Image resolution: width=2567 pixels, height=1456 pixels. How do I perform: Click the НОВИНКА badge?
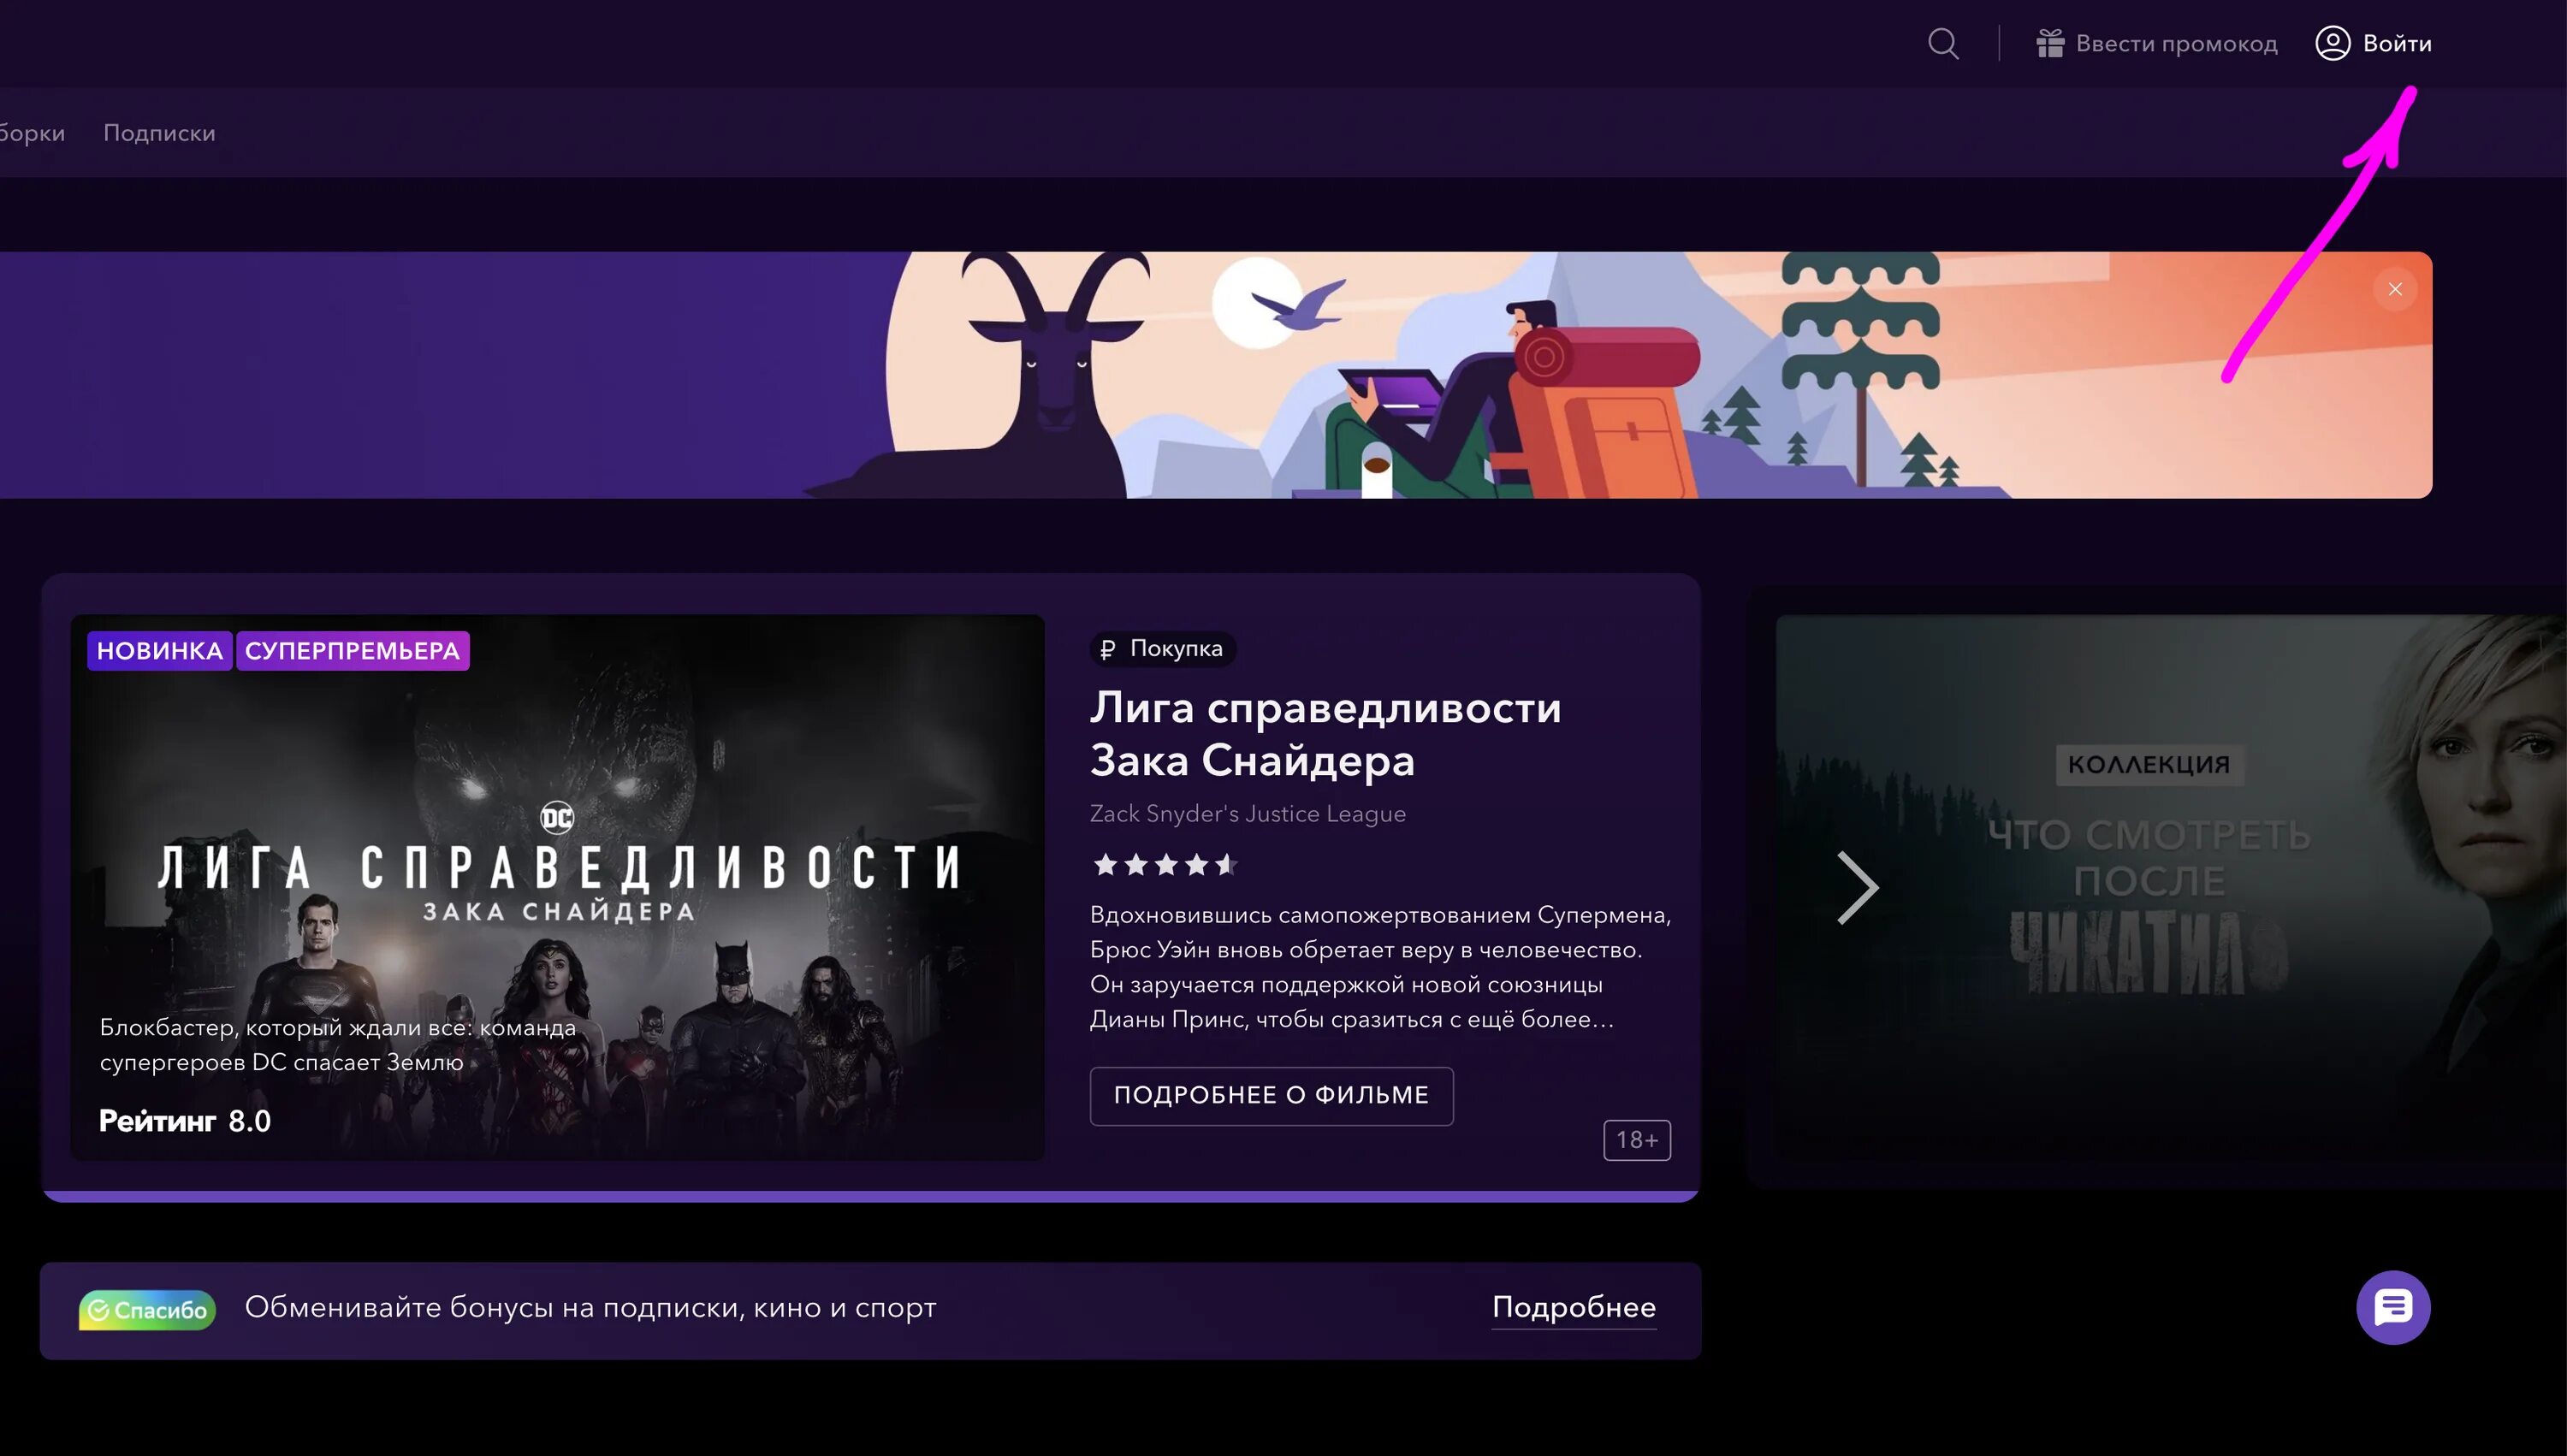(x=160, y=651)
